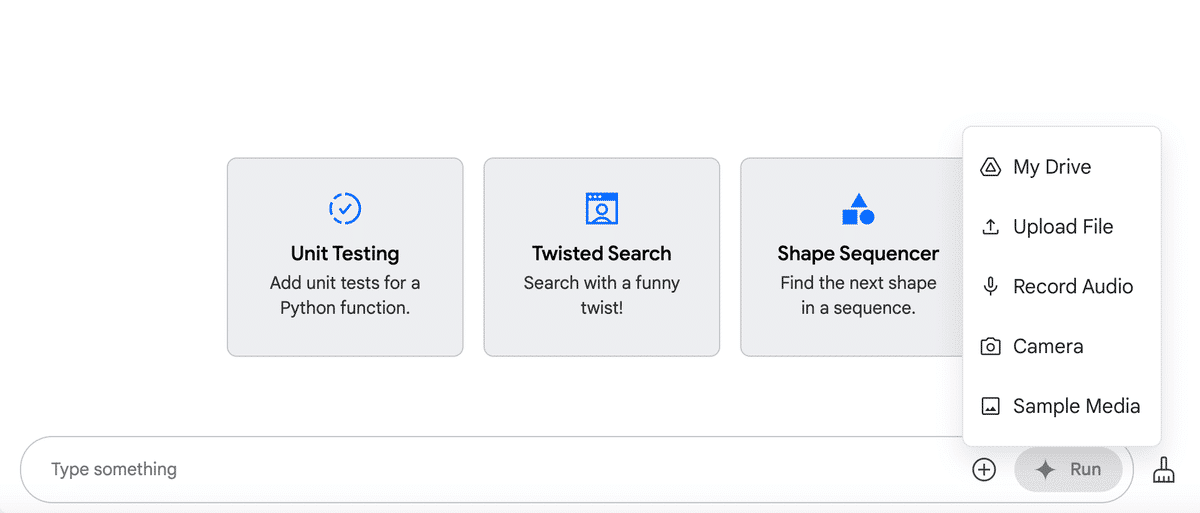This screenshot has height=513, width=1200.
Task: Open Sample Media from the menu
Action: [1076, 407]
